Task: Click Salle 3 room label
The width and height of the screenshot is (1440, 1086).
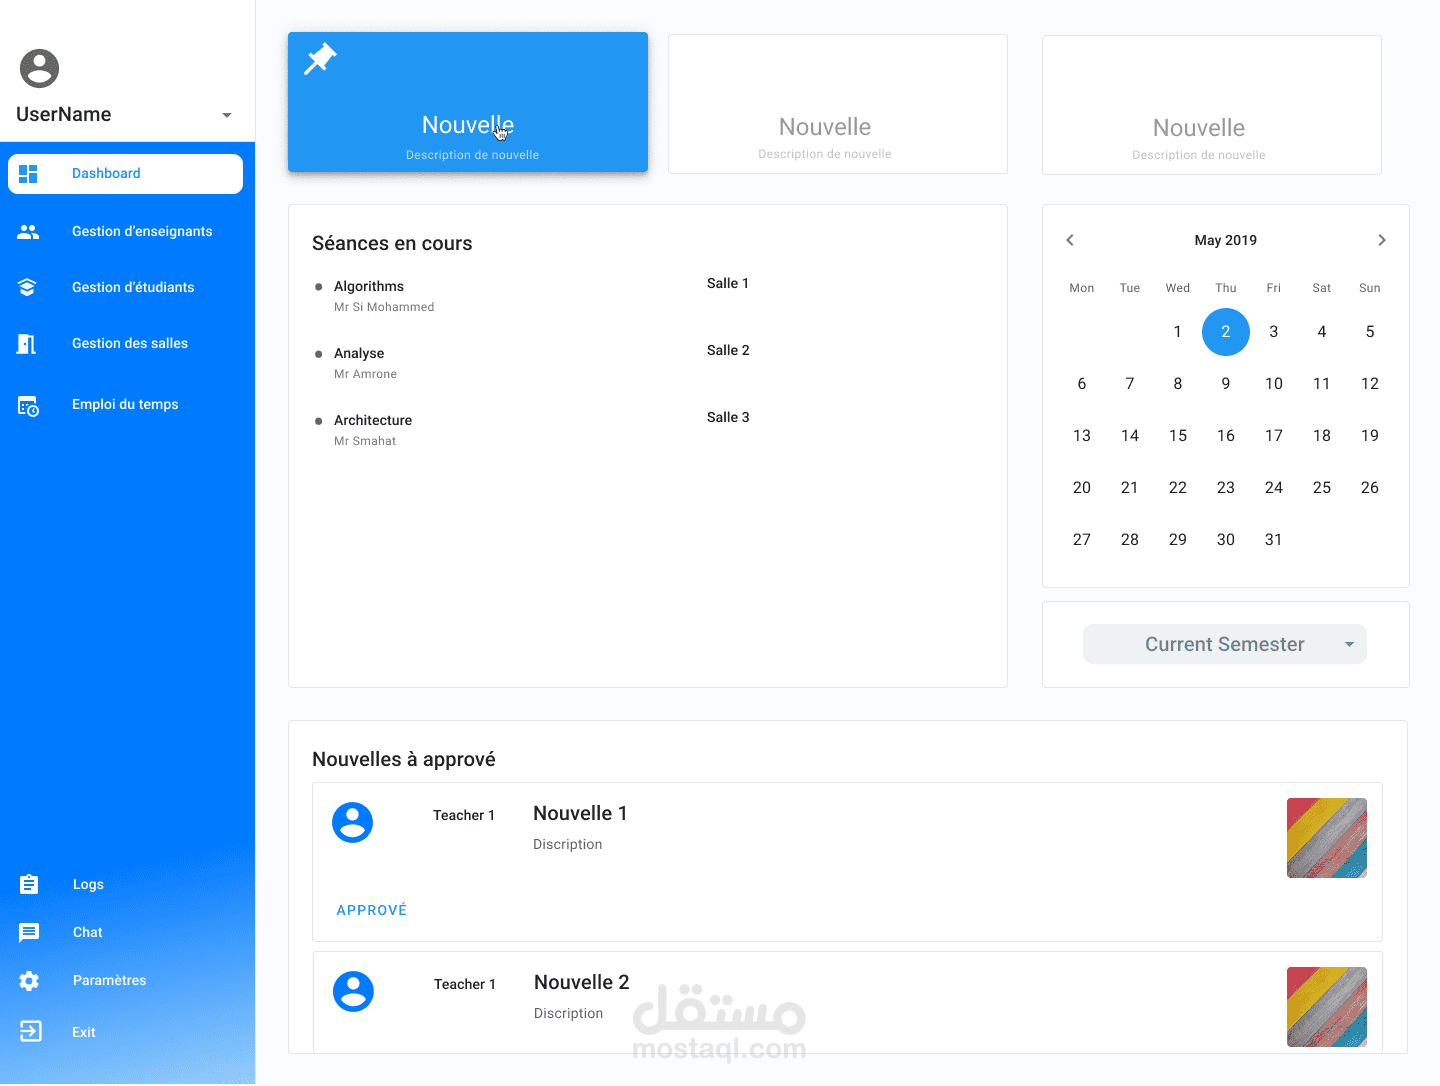Action: pos(728,418)
